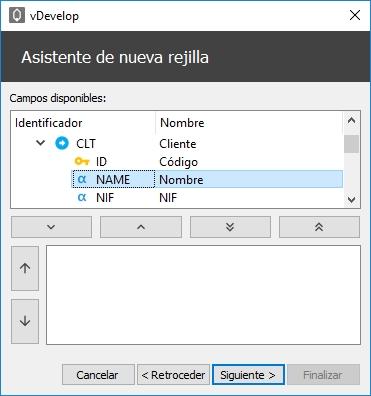Click the vDevelop app icon in title bar
Screen dimensions: 371x396
16,15
